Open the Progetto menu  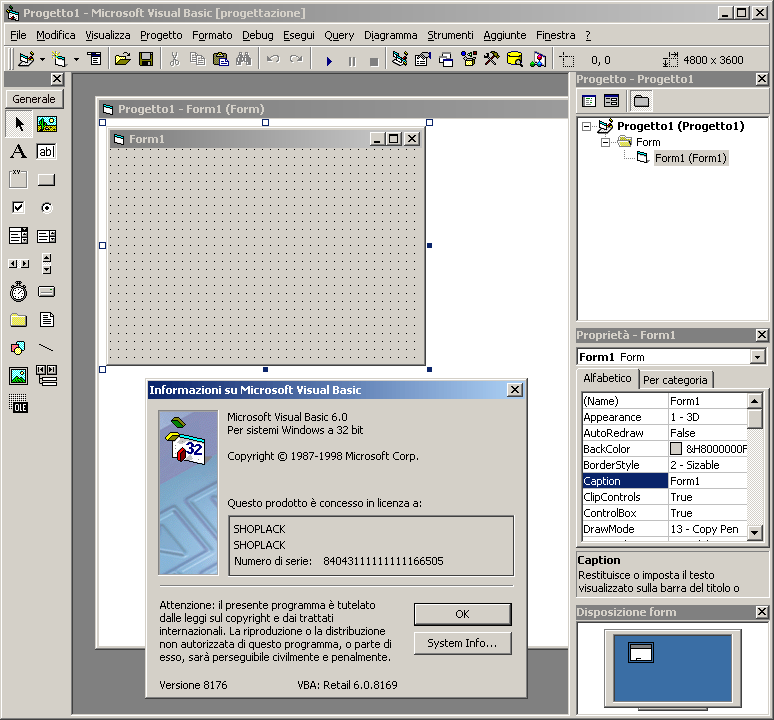pos(161,36)
